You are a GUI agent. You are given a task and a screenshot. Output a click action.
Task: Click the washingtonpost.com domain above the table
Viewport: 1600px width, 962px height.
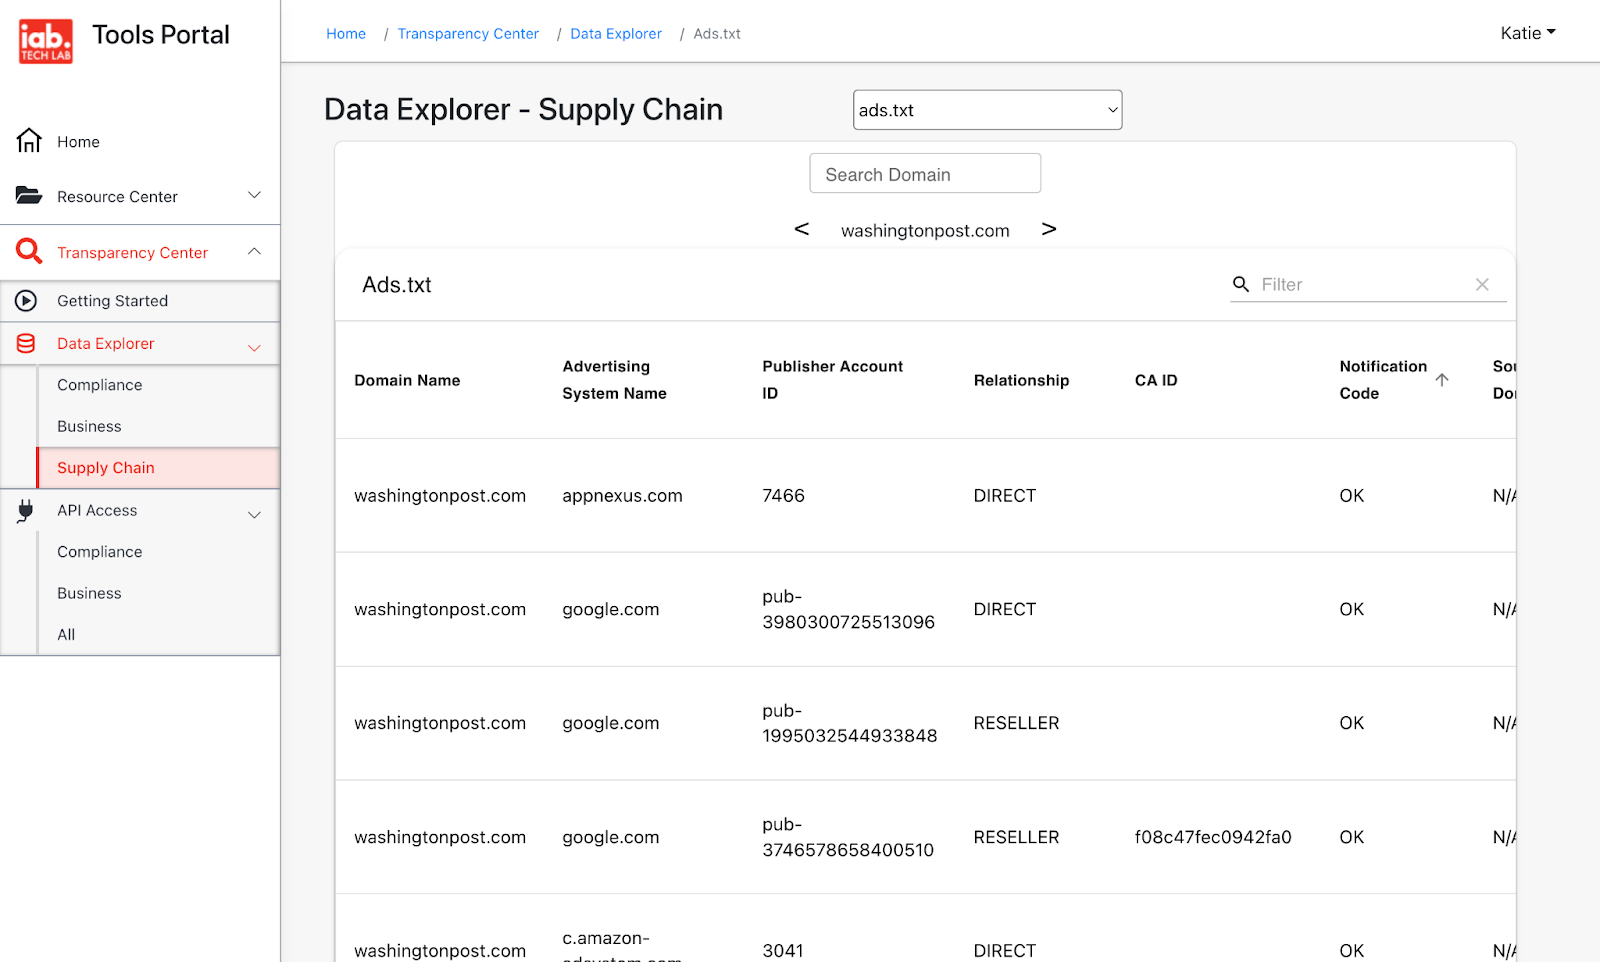click(925, 231)
